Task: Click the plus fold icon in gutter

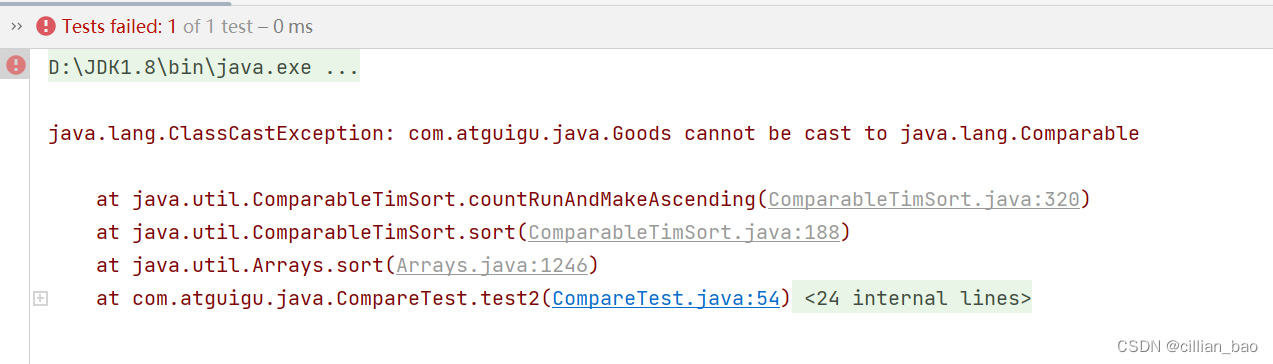Action: [40, 298]
